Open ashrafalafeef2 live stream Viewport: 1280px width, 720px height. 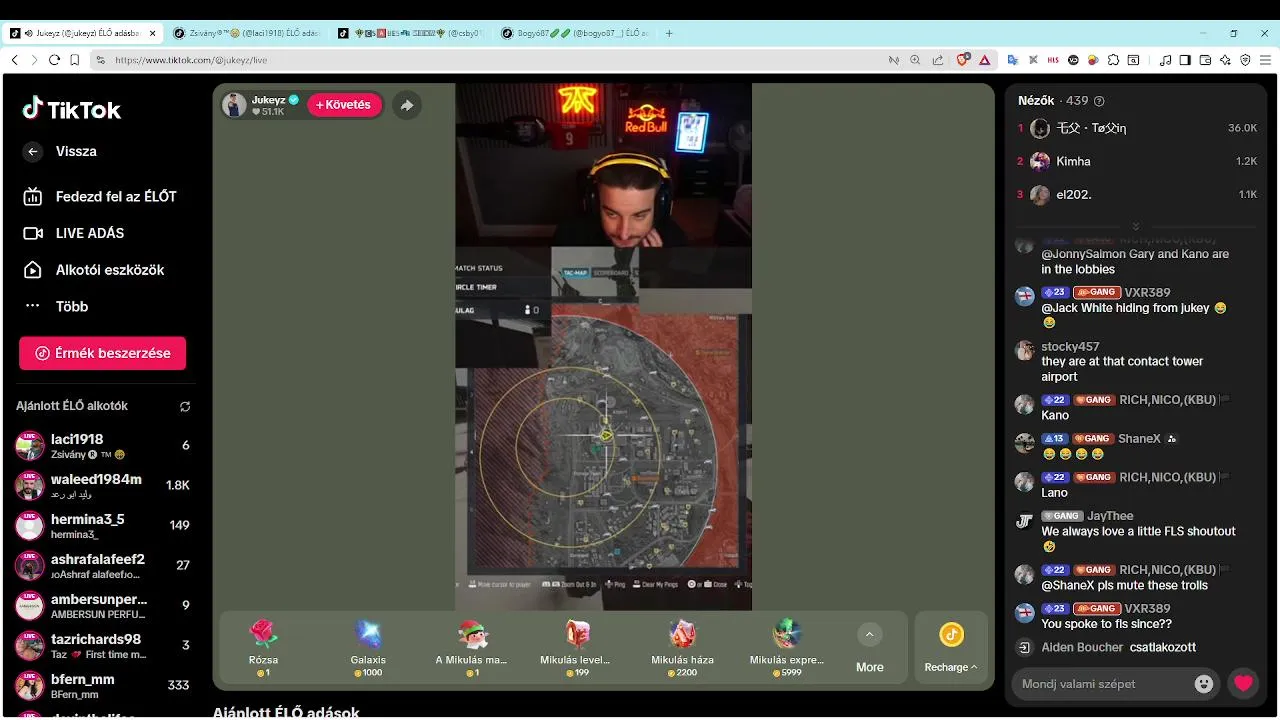click(x=102, y=566)
